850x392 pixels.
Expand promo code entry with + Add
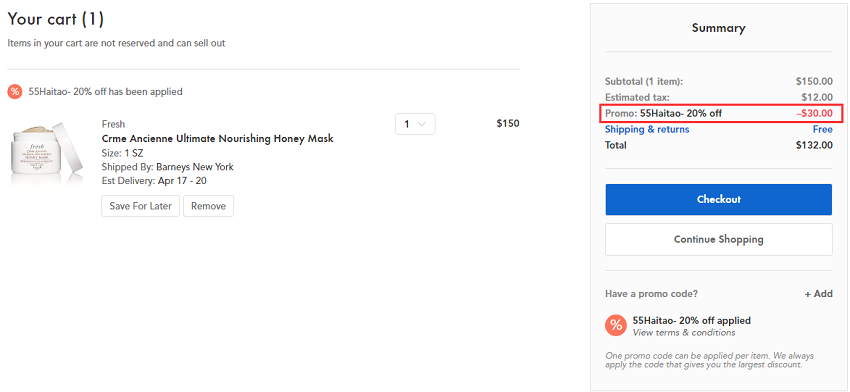[819, 294]
